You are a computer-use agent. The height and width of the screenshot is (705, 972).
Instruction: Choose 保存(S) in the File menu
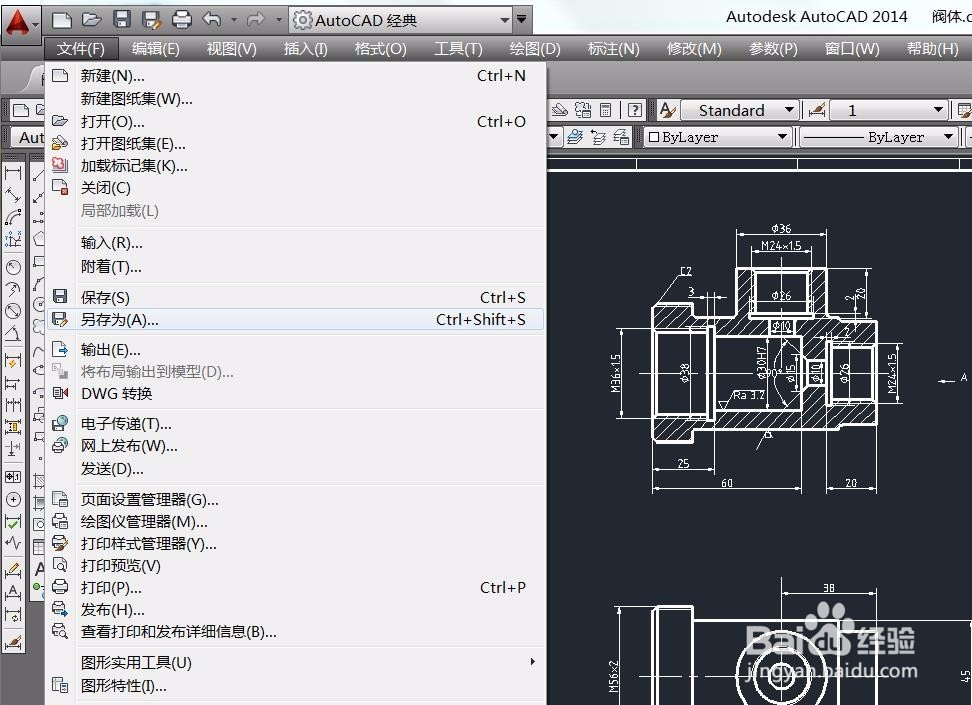tap(295, 298)
